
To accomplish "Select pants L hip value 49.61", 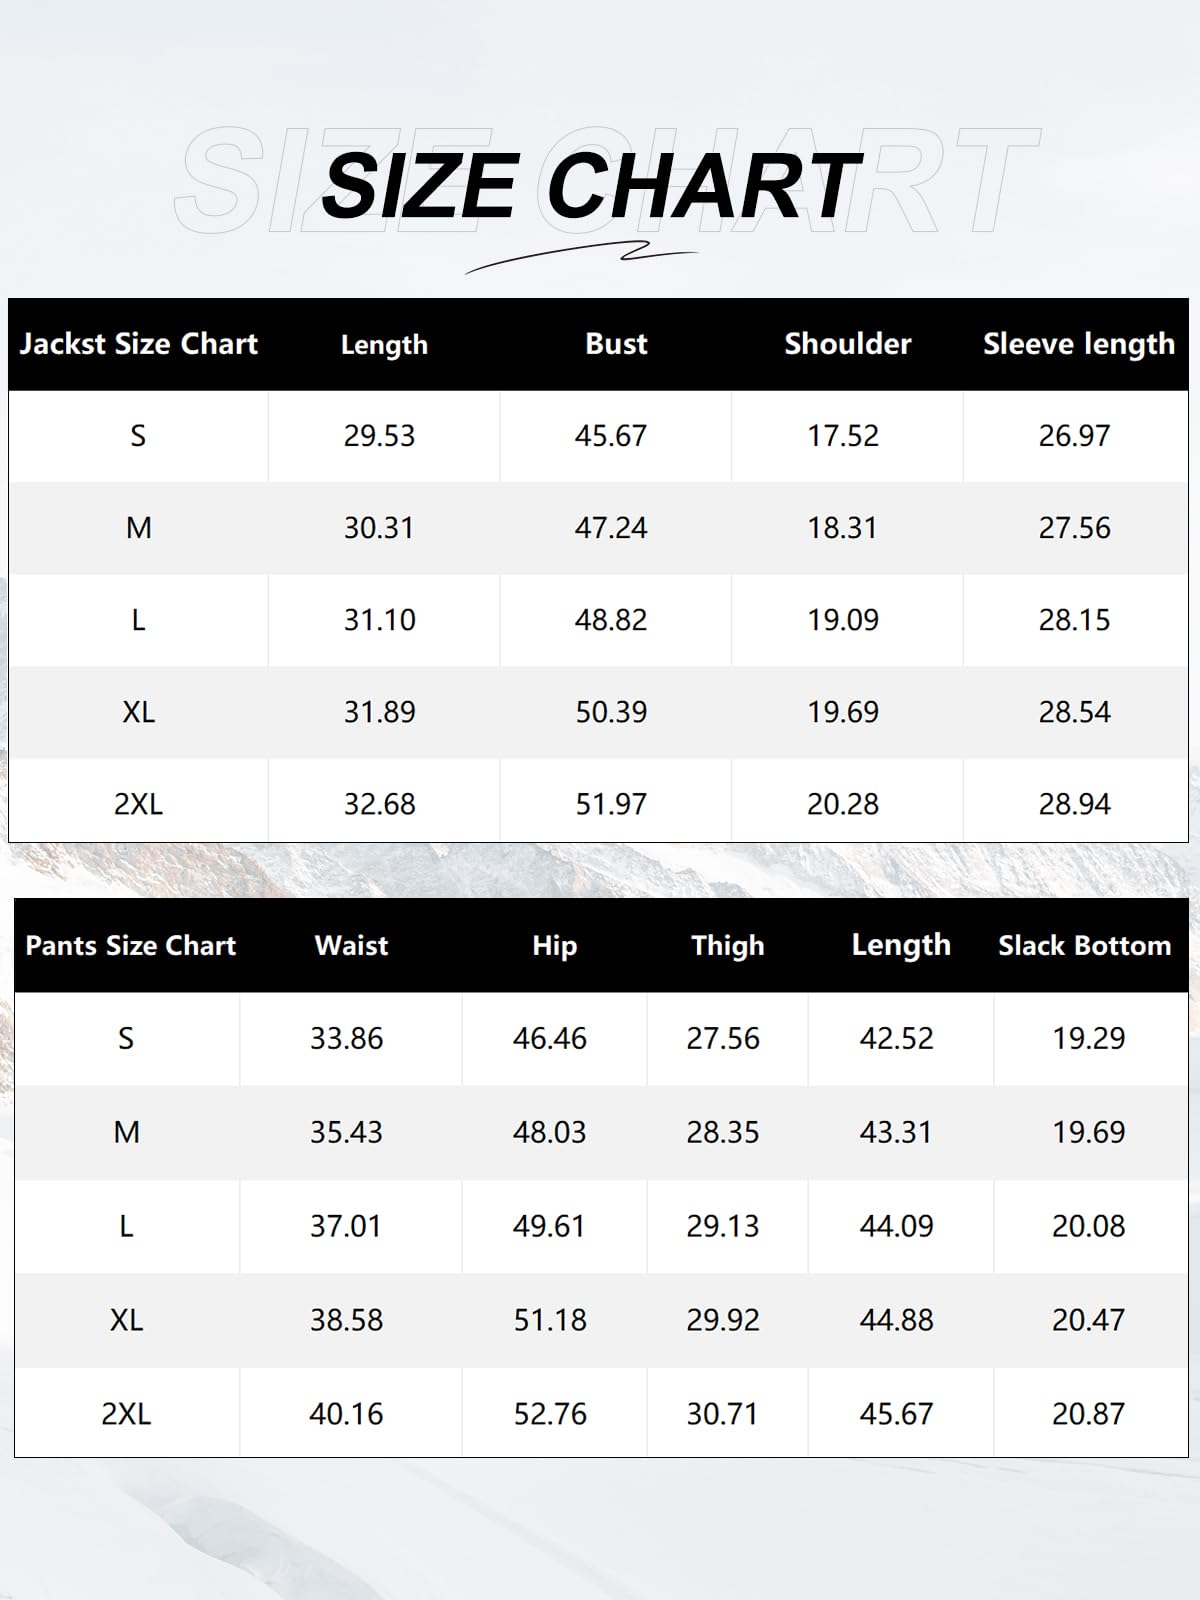I will (549, 1226).
